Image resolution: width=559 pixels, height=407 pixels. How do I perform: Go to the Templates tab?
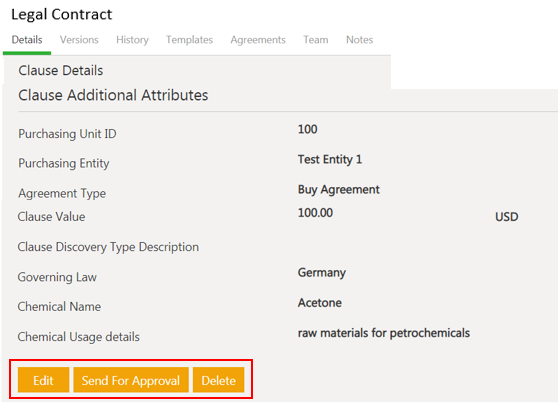189,40
